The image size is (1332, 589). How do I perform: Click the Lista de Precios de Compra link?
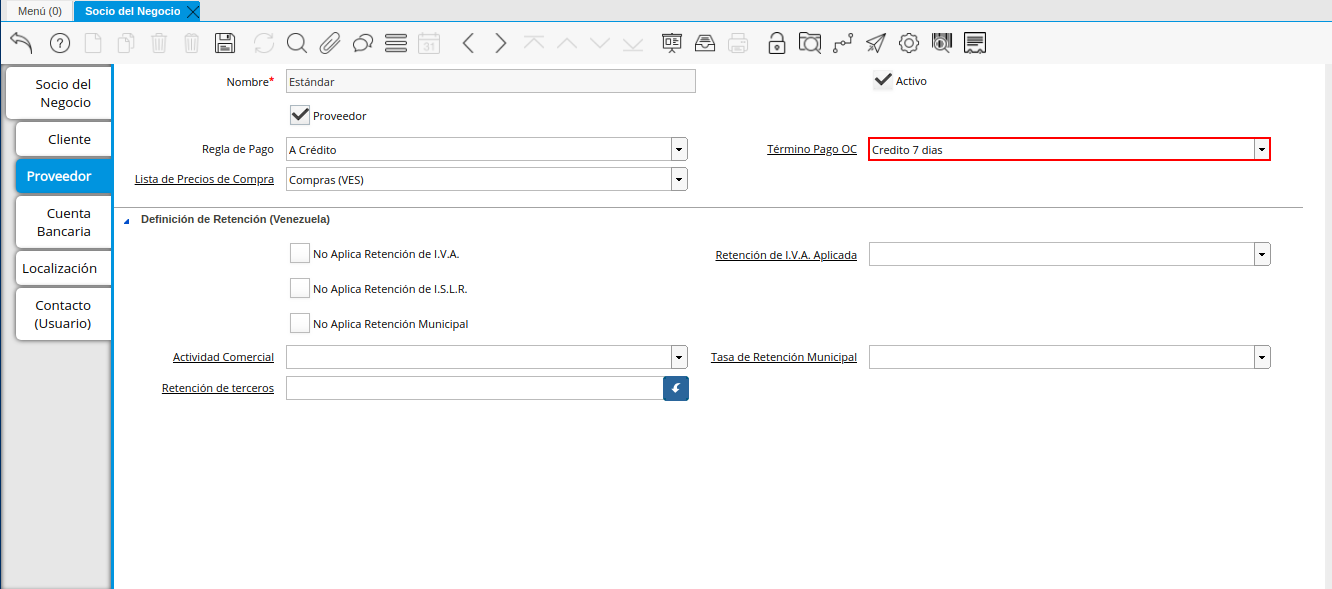coord(204,179)
